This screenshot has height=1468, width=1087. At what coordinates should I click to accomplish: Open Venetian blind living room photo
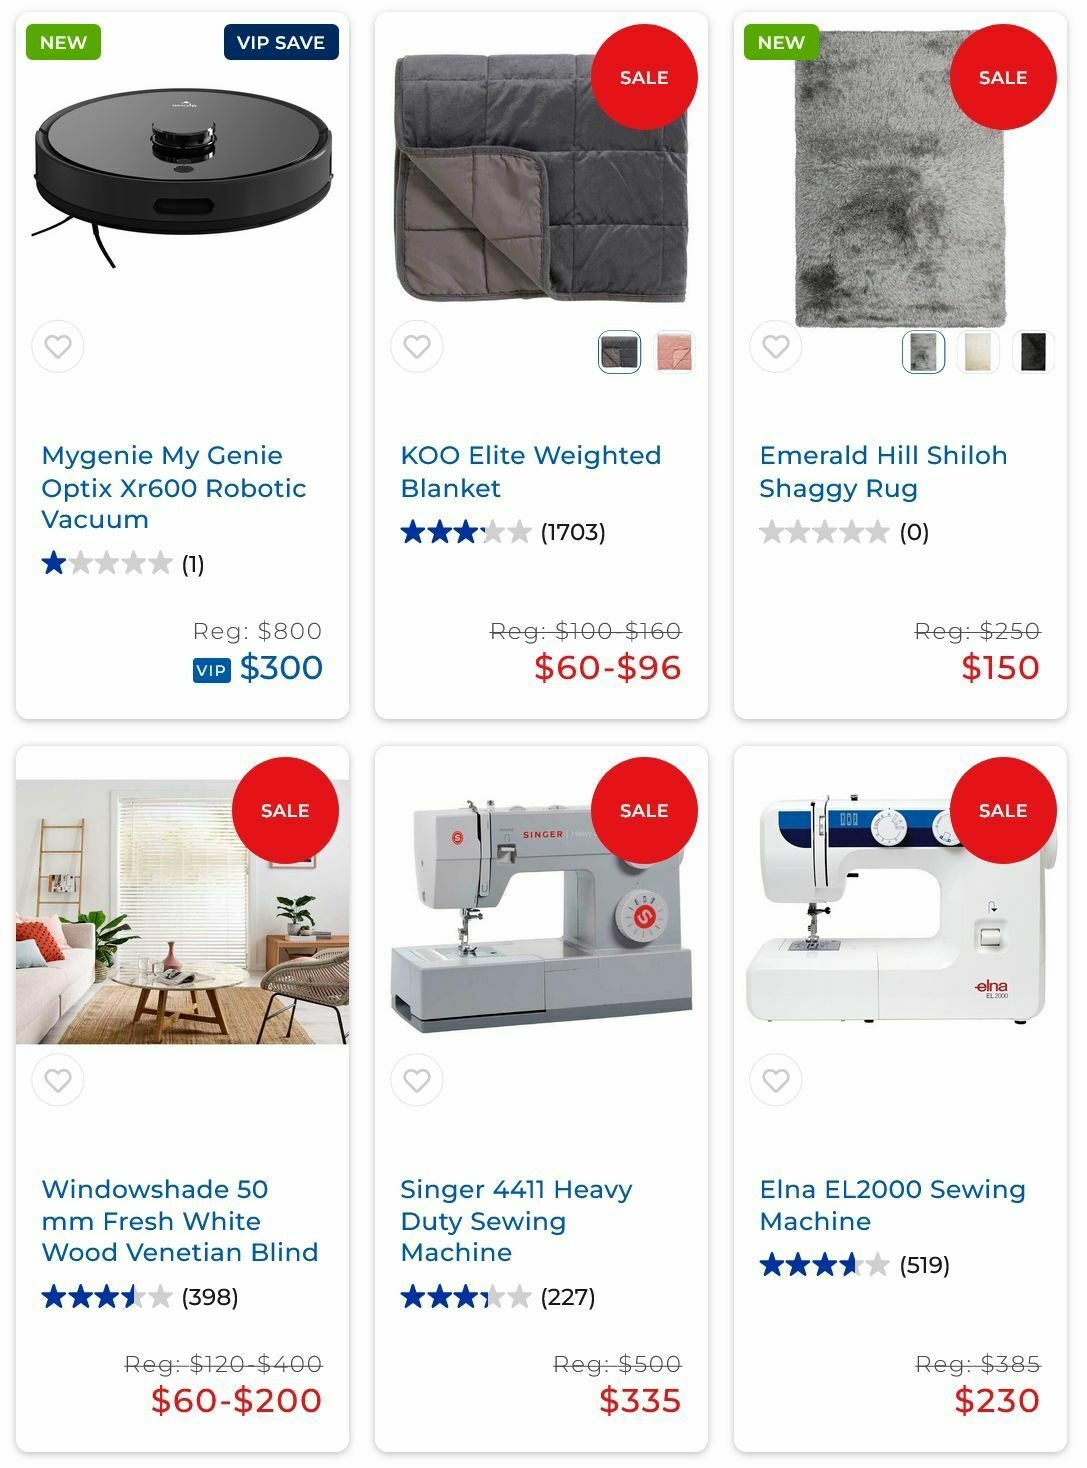183,912
